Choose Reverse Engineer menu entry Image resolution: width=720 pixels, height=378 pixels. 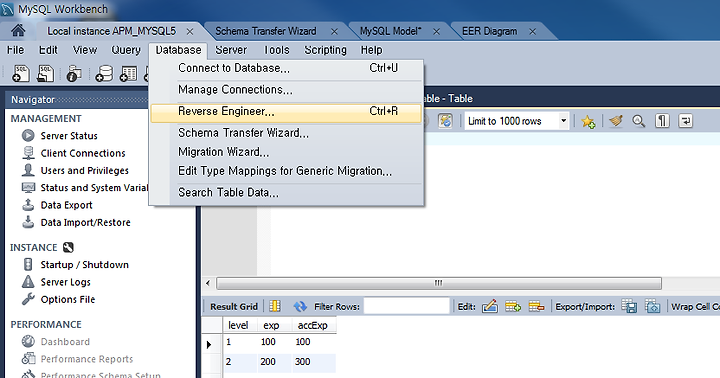[286, 113]
